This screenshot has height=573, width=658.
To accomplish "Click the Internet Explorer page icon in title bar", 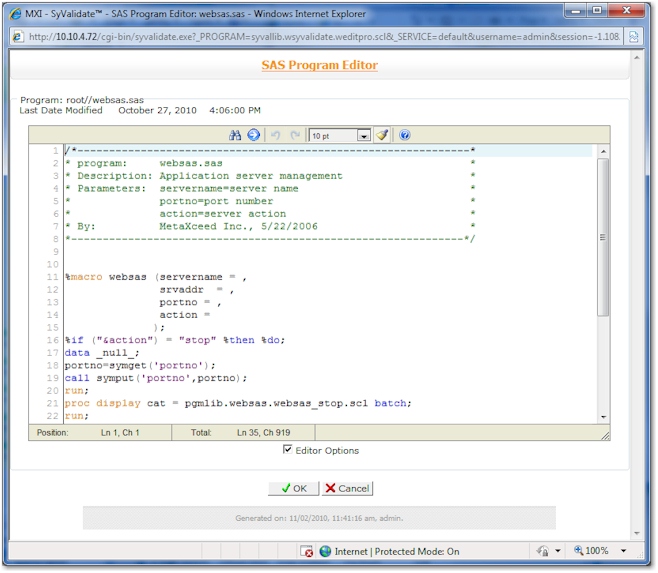I will [16, 14].
